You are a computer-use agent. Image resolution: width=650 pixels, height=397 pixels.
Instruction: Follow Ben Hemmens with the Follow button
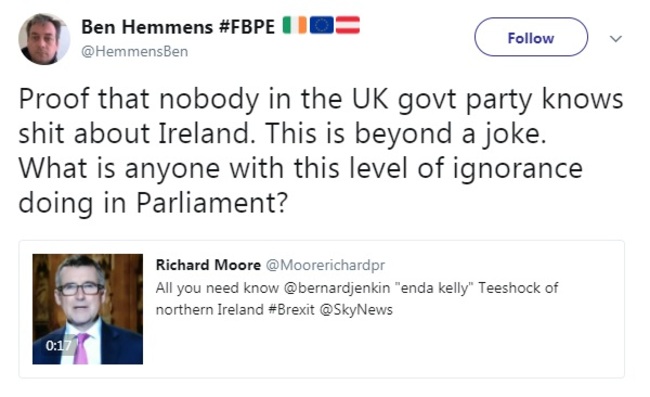pos(531,37)
